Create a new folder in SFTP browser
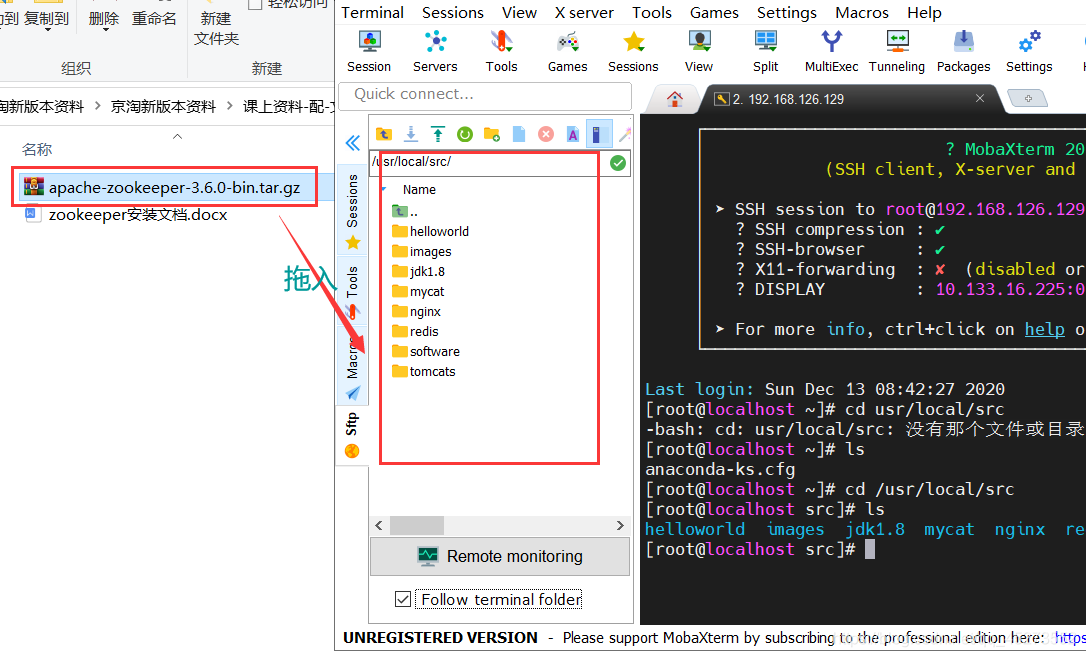Viewport: 1086px width, 657px height. coord(492,134)
